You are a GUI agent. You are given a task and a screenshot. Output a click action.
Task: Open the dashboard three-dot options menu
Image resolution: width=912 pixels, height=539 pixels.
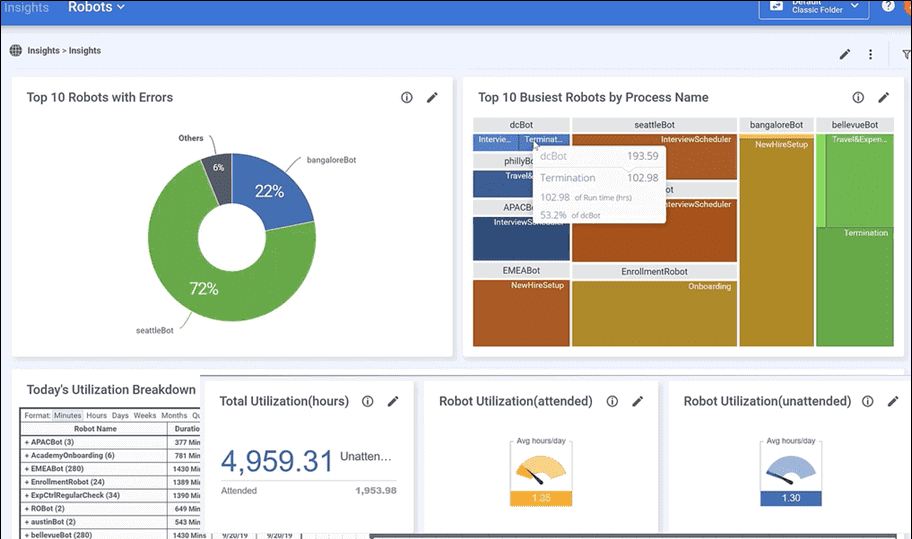[870, 54]
